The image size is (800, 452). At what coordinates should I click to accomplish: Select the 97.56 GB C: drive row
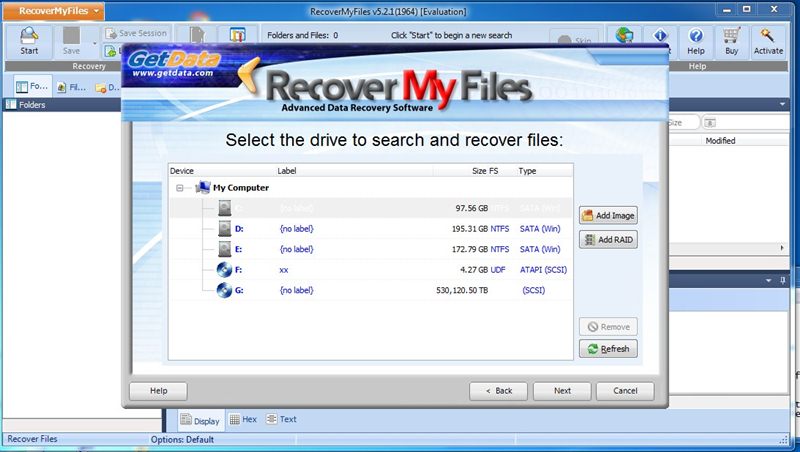pos(371,208)
